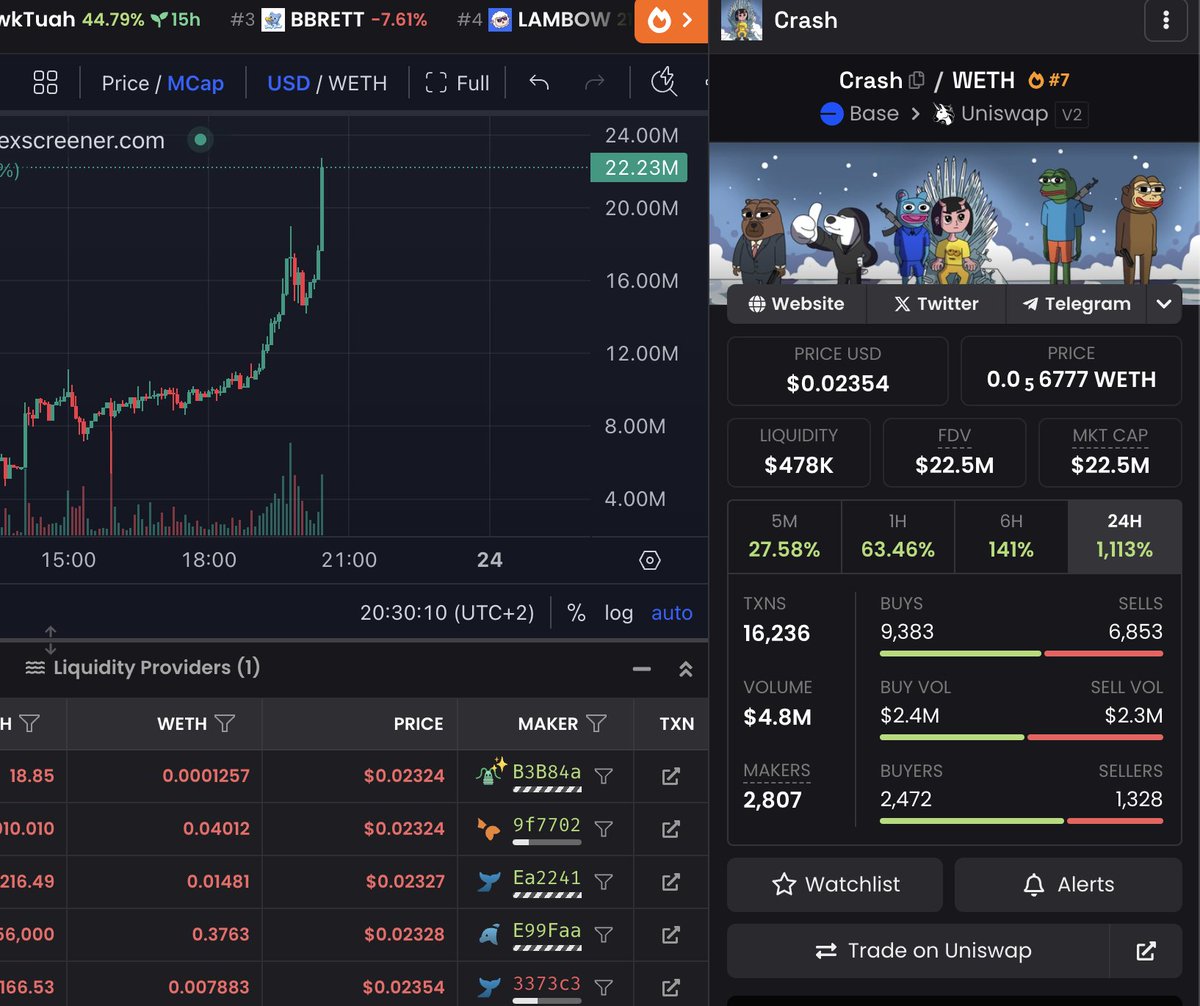
Task: Click the Base chain link
Action: (859, 114)
